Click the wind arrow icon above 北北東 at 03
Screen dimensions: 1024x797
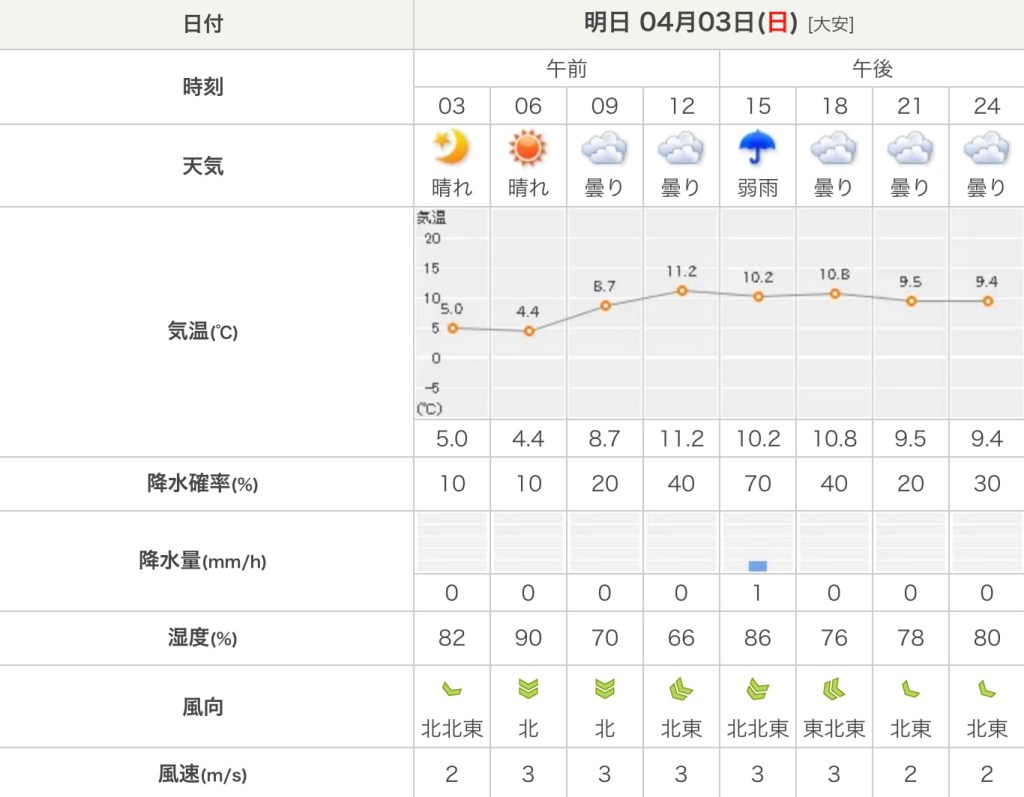coord(452,689)
